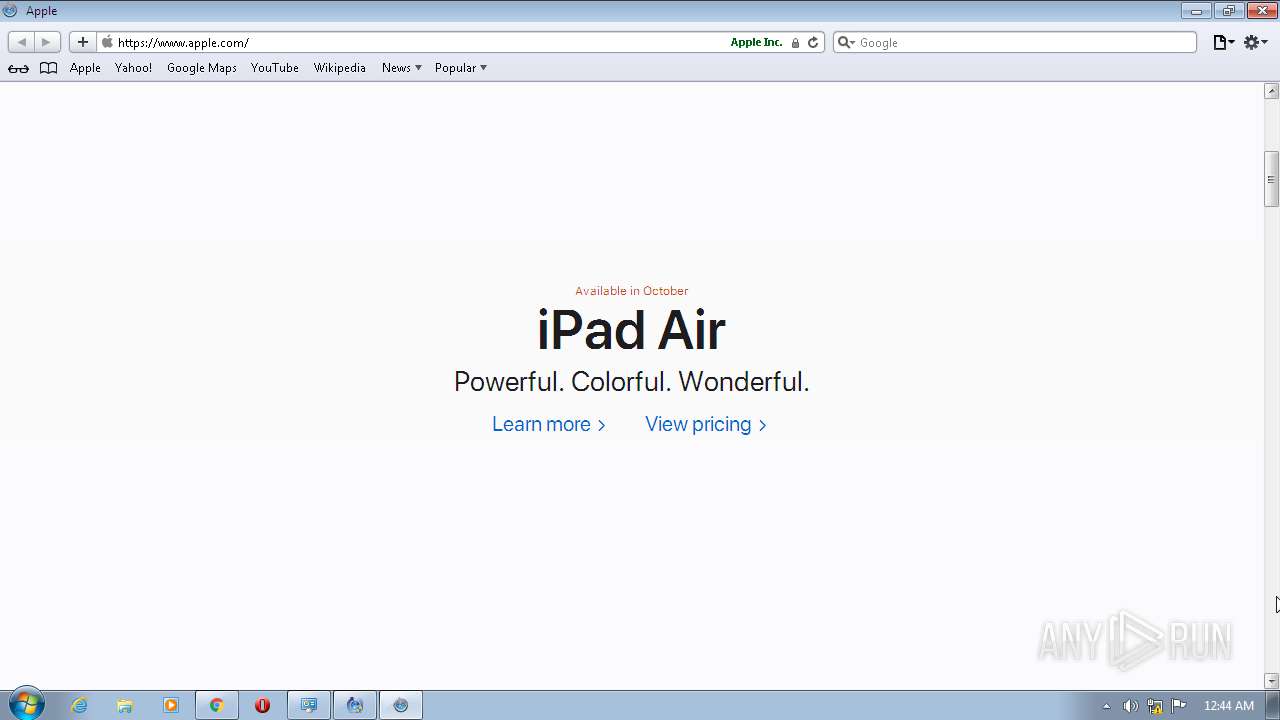1280x720 pixels.
Task: Go back with the left arrow button
Action: [x=21, y=42]
